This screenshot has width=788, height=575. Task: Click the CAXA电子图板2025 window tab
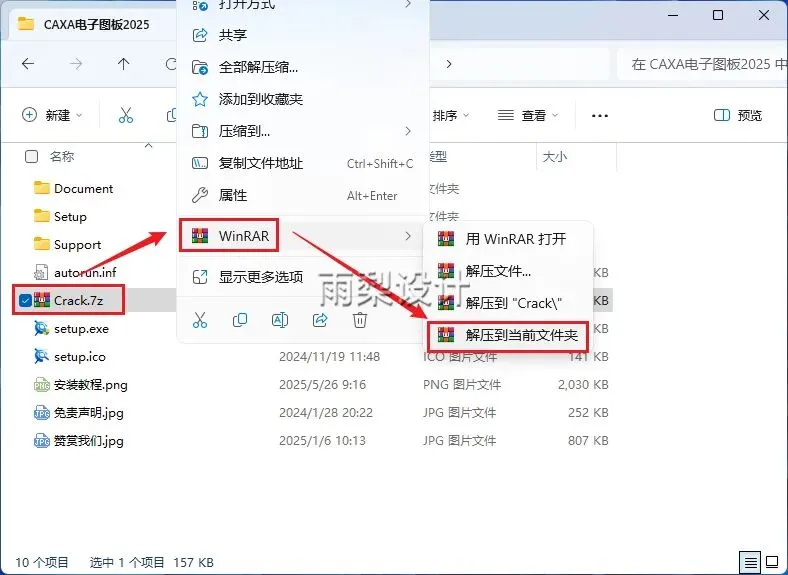[90, 24]
